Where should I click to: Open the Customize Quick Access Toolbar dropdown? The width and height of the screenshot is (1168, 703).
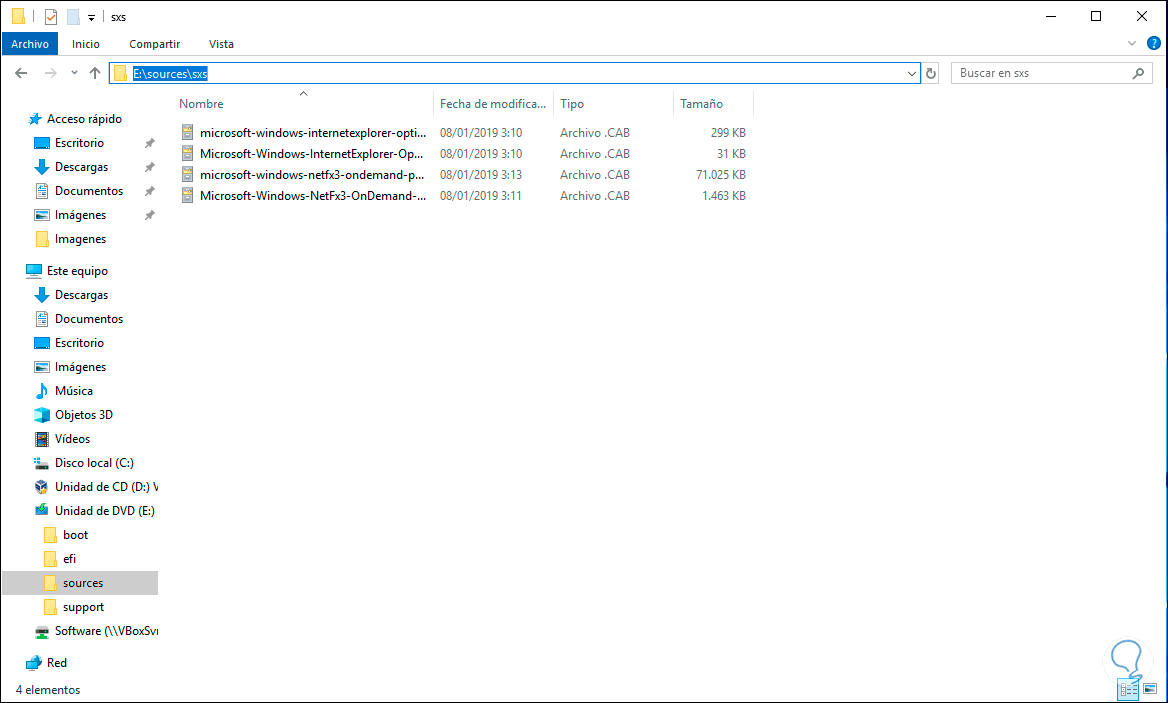click(x=92, y=17)
